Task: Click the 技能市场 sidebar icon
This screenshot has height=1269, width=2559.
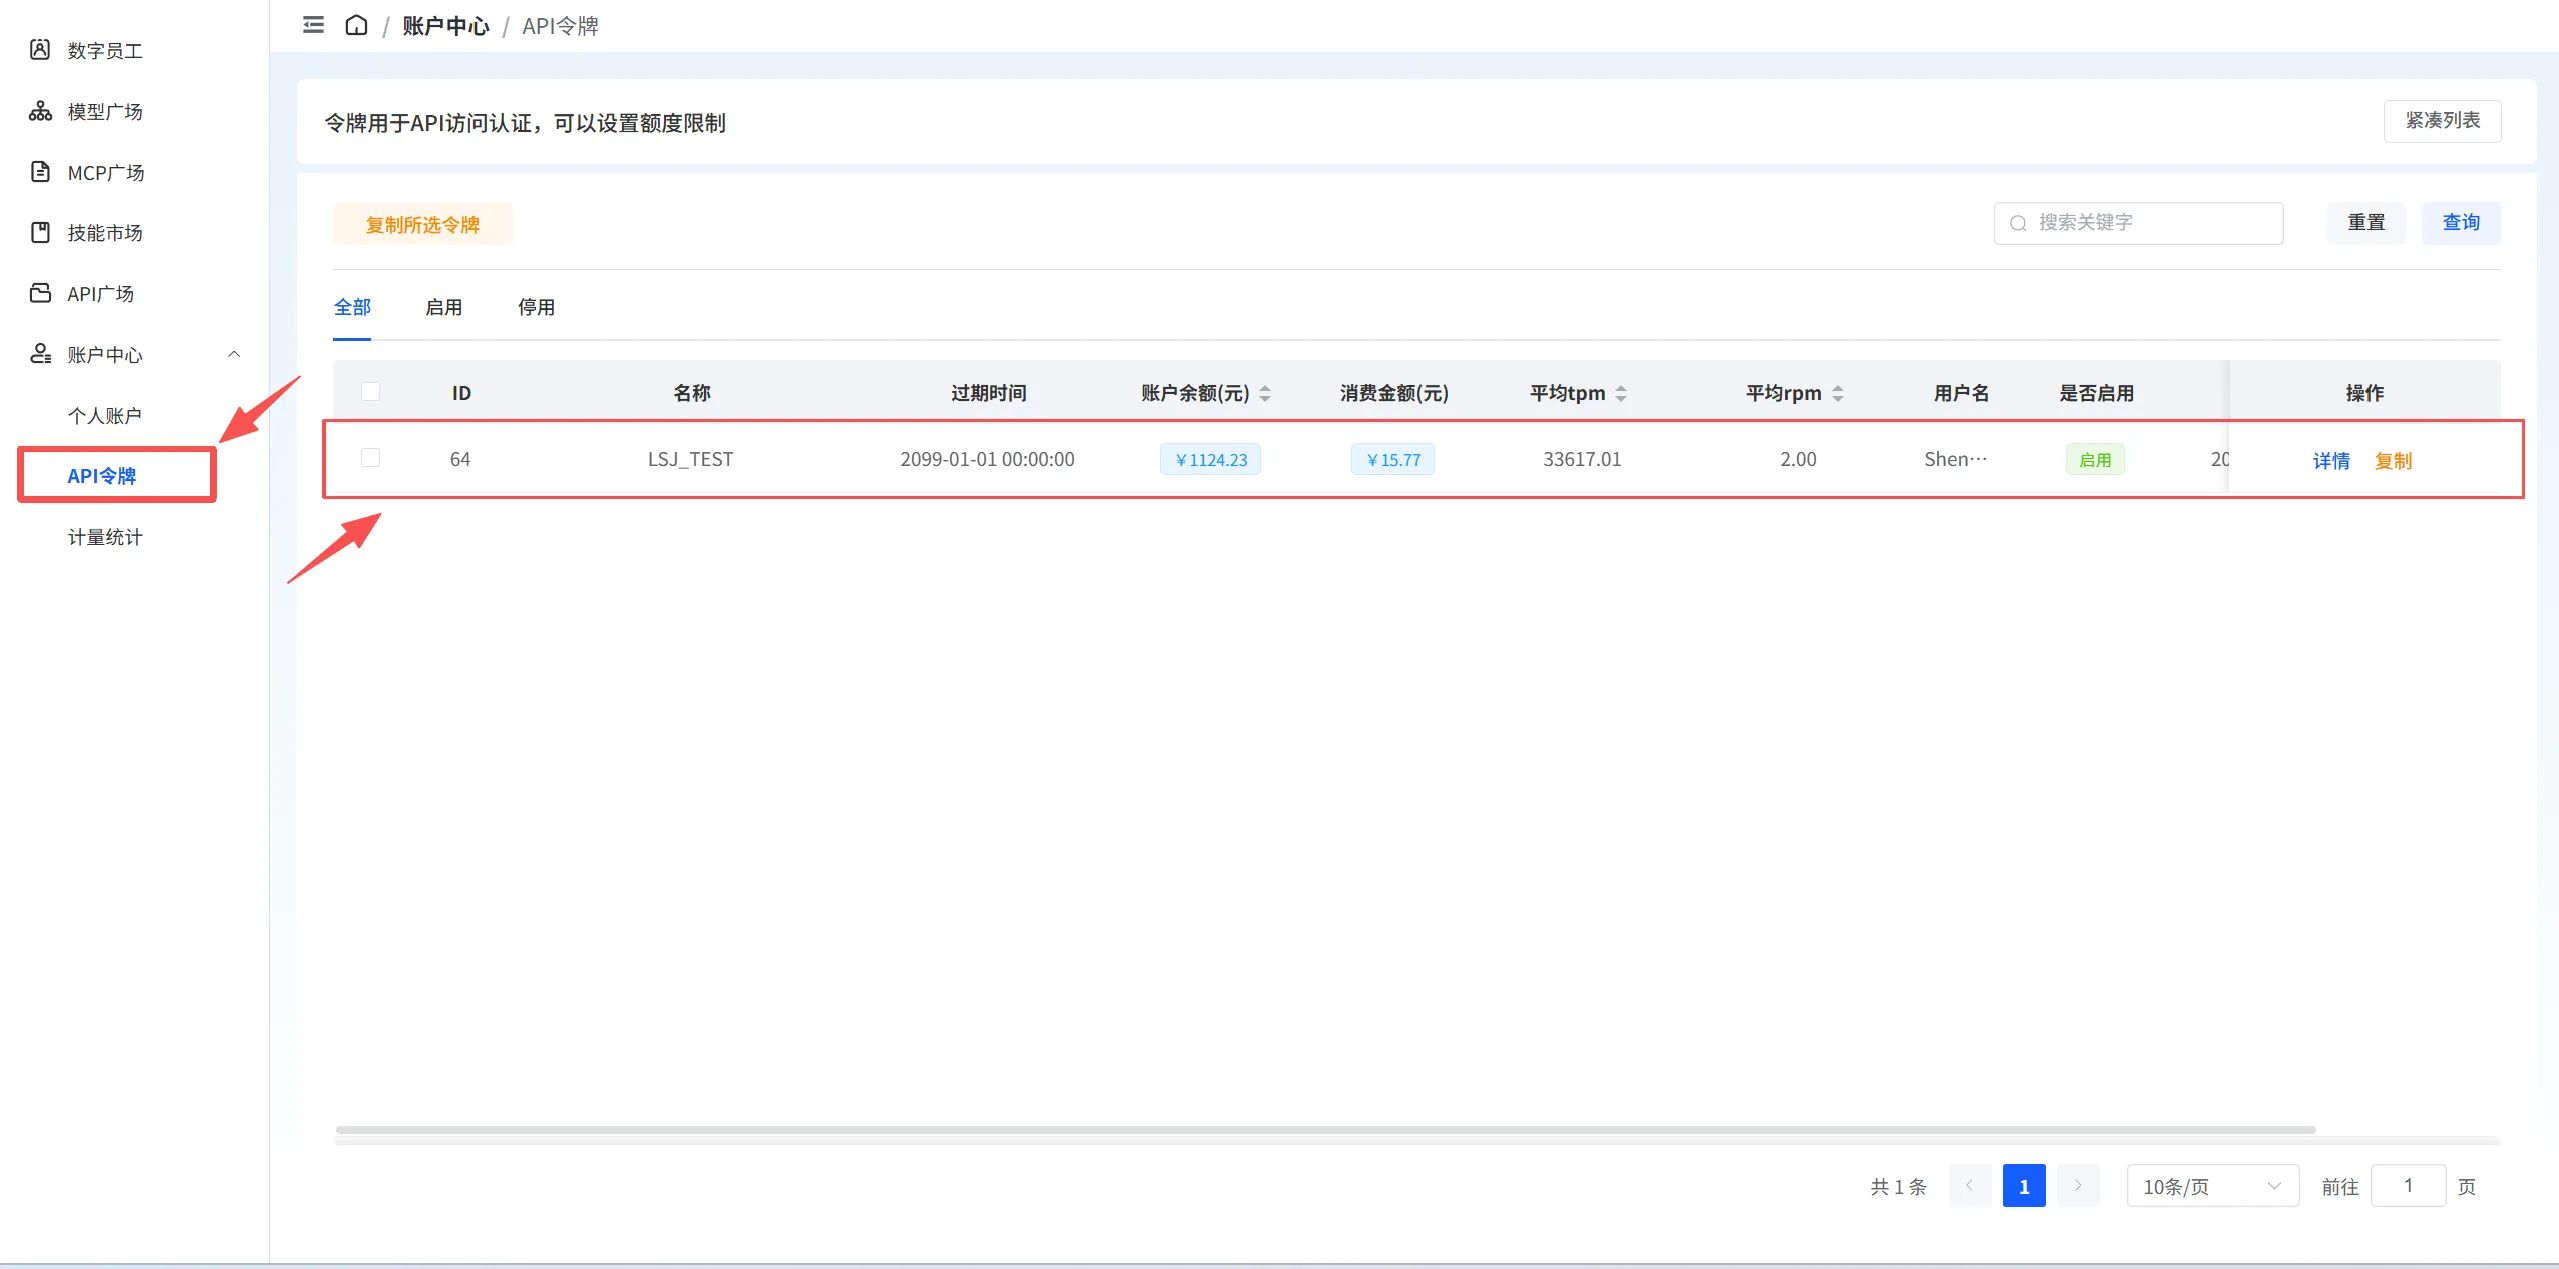Action: point(40,233)
